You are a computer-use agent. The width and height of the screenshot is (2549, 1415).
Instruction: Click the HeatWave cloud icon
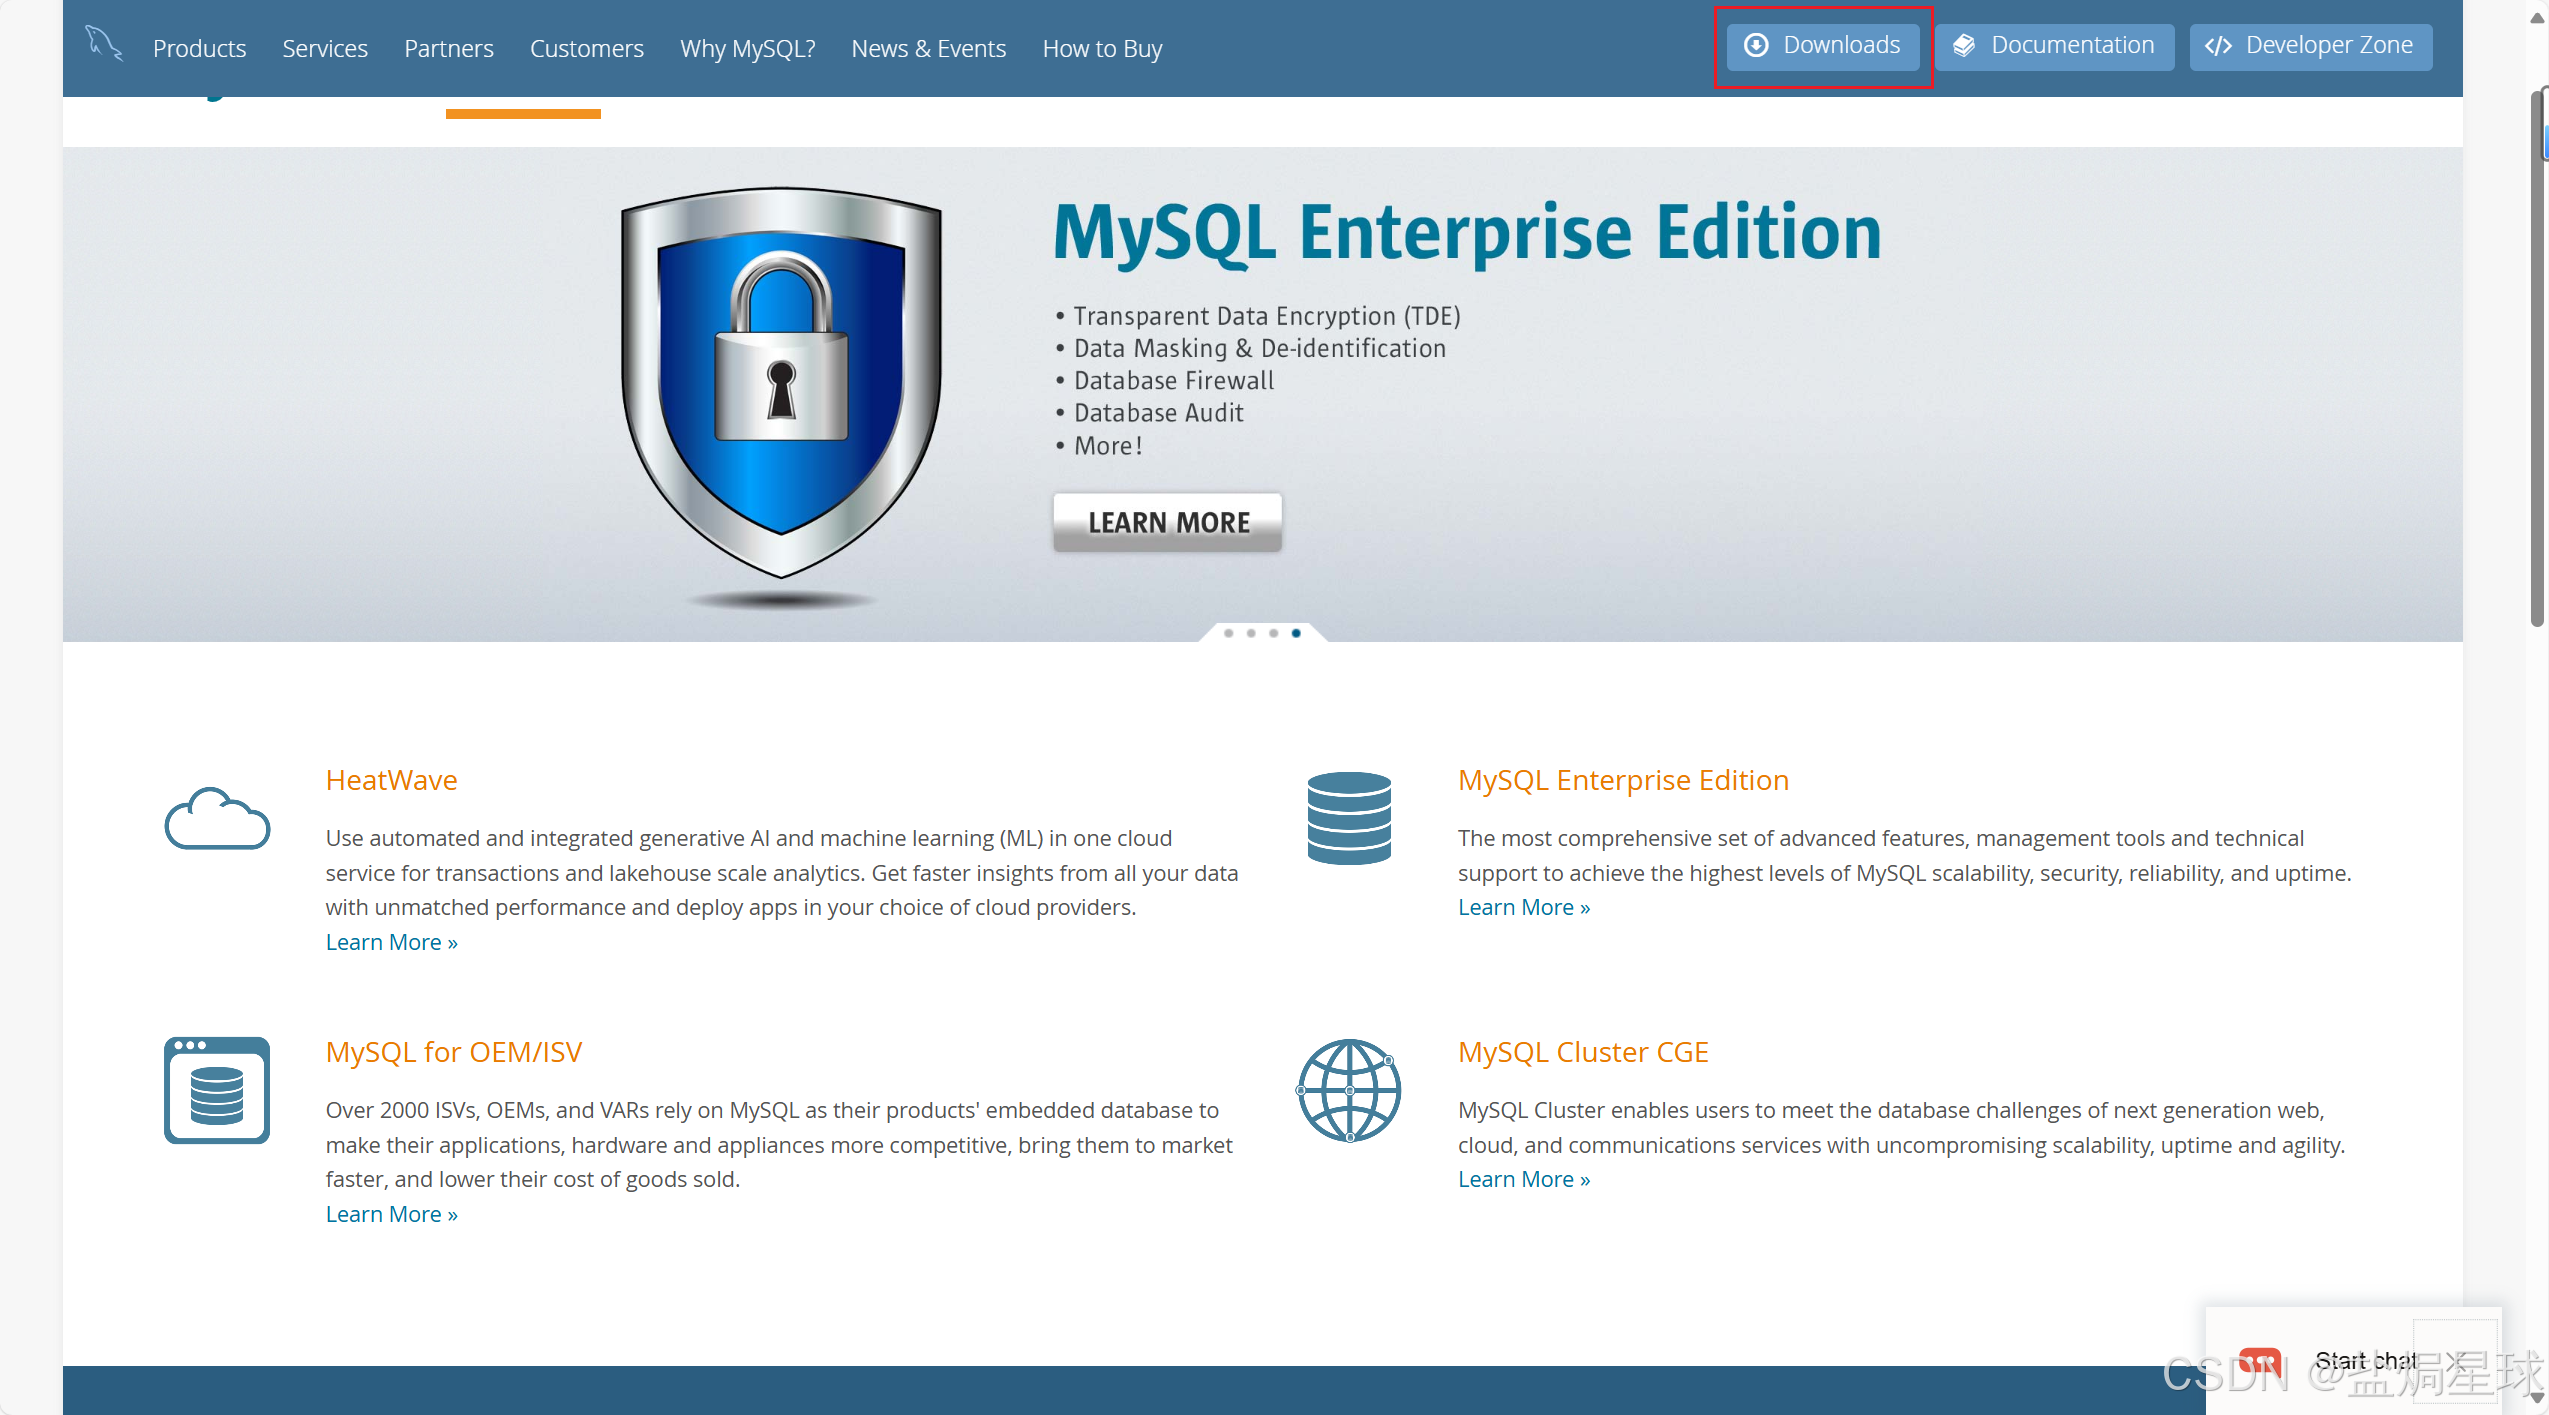(x=217, y=818)
